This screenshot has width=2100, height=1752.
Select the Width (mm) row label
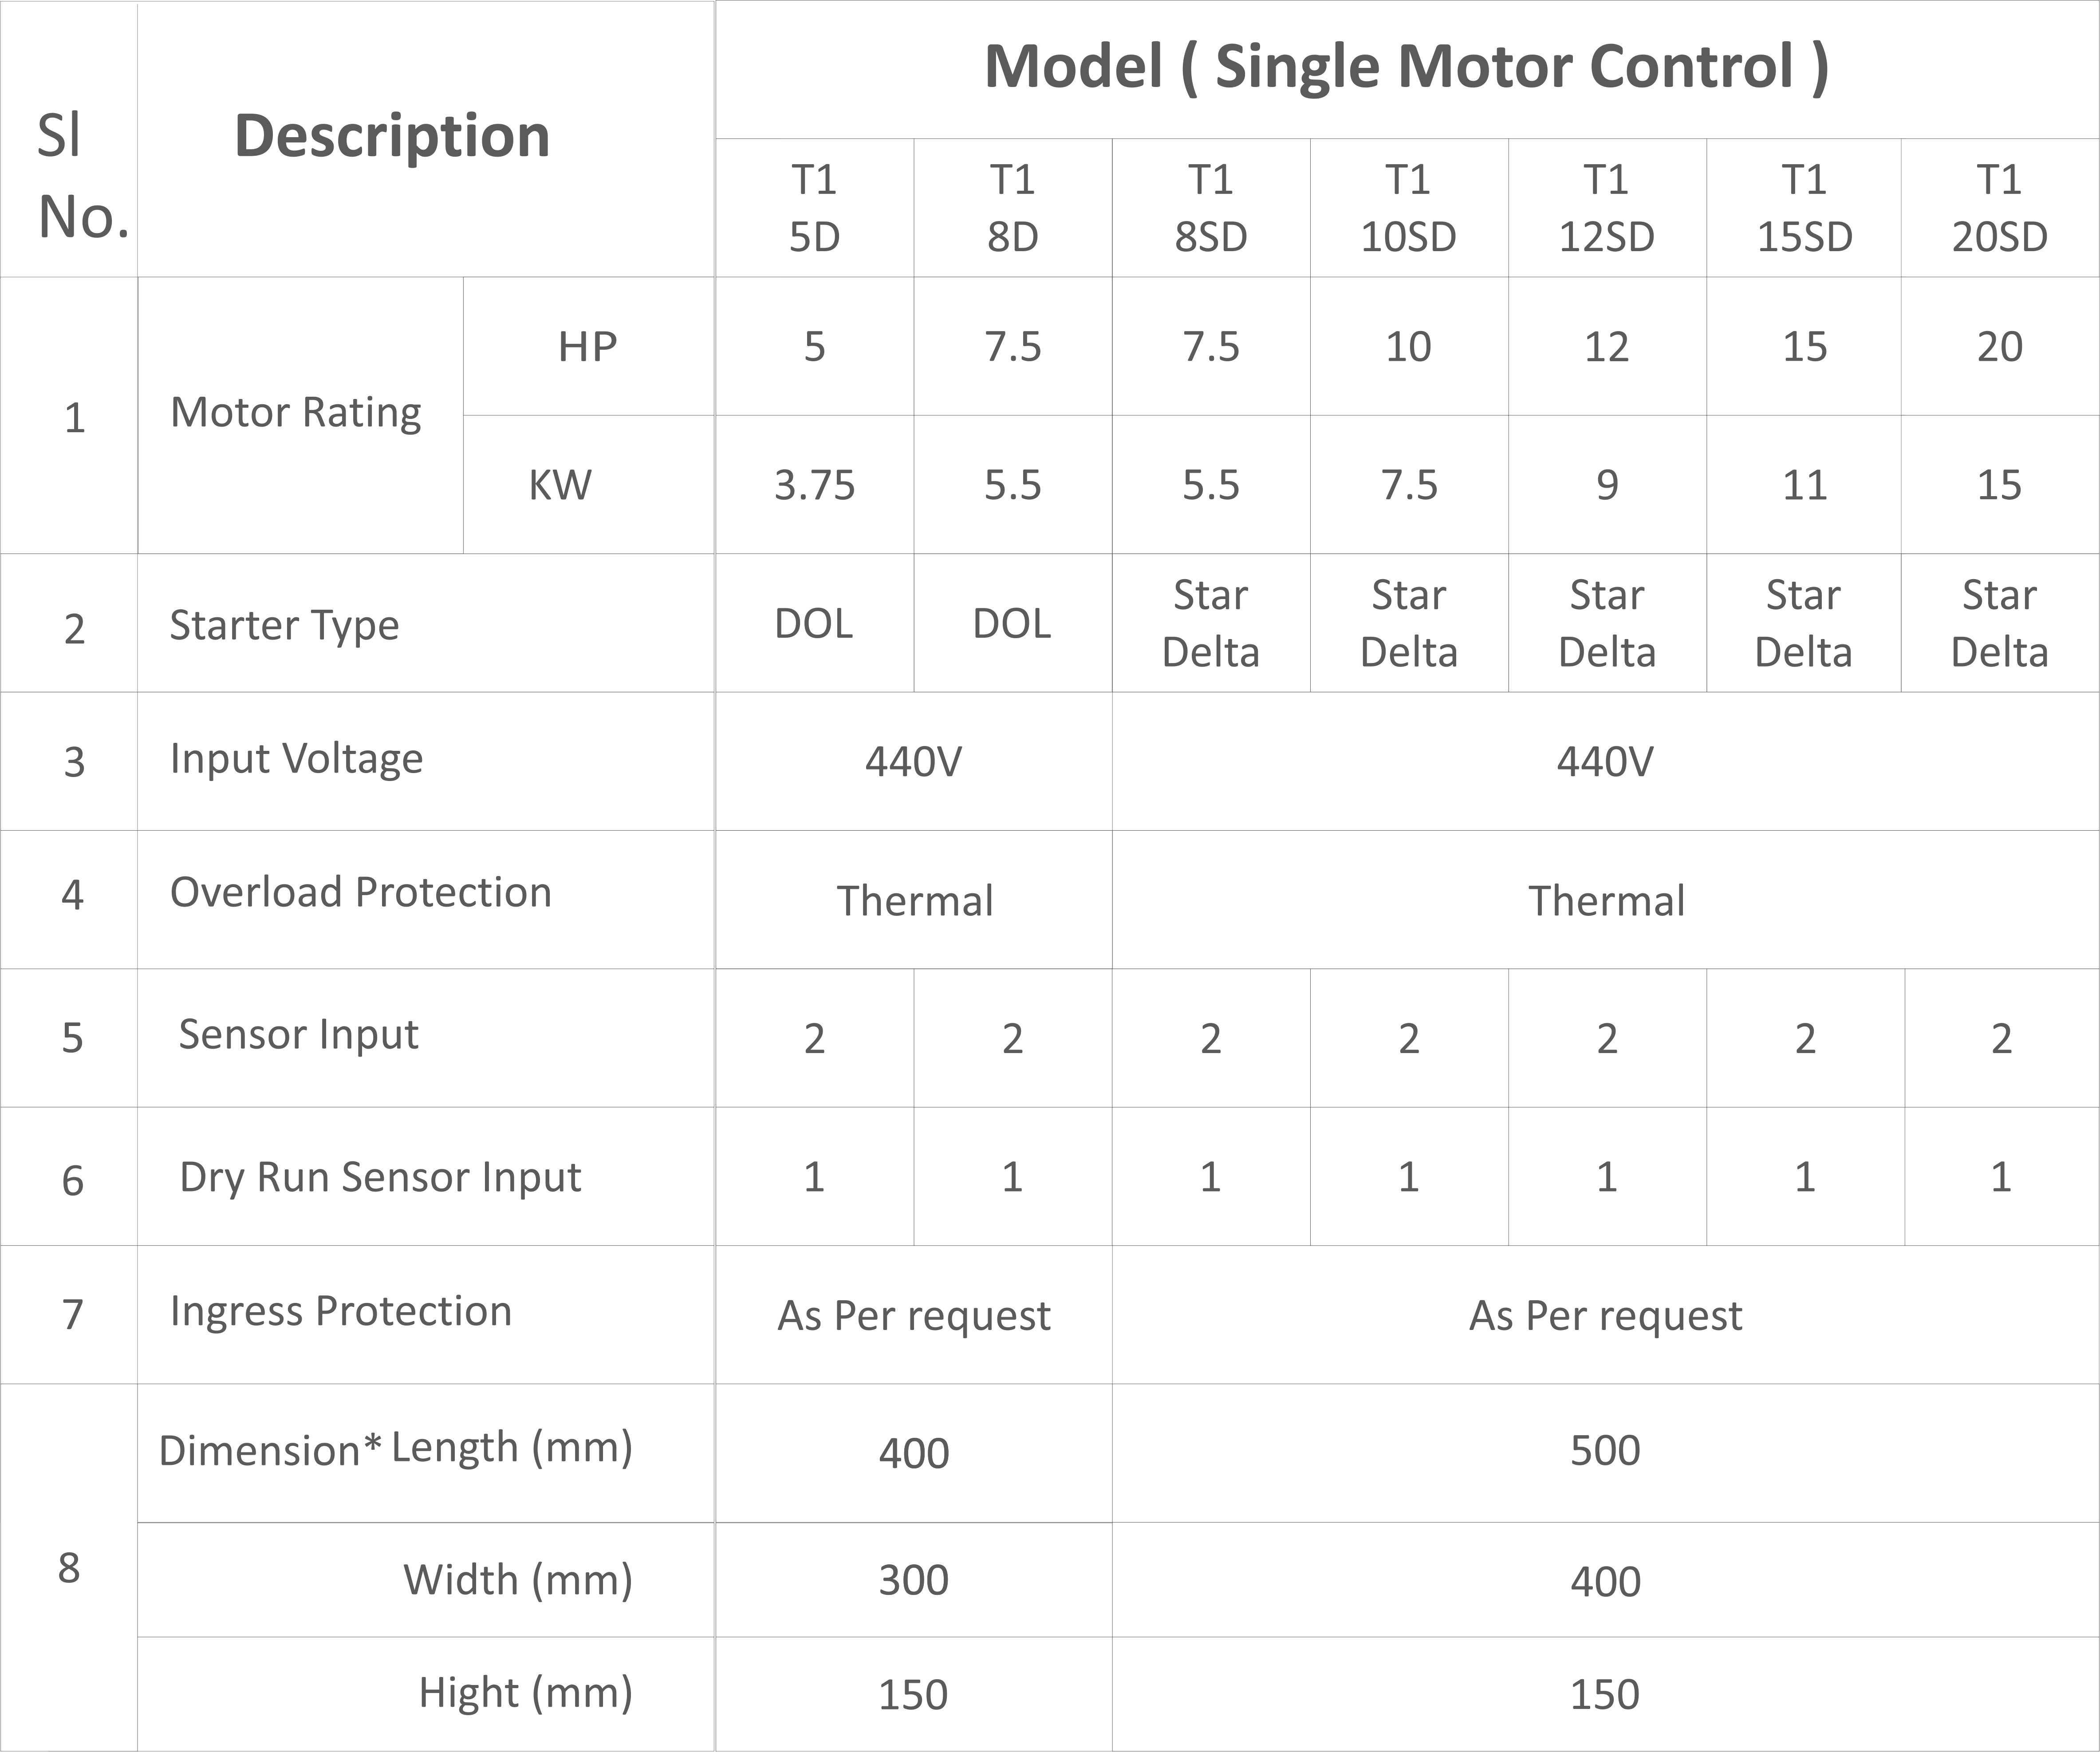click(x=517, y=1580)
